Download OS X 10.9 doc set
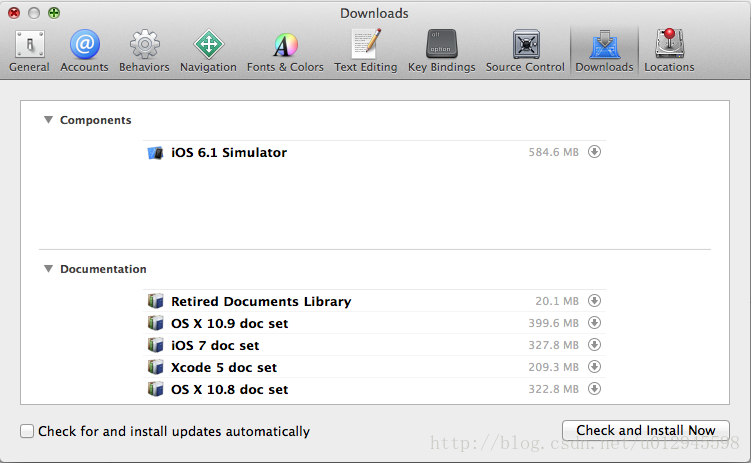 click(x=594, y=323)
